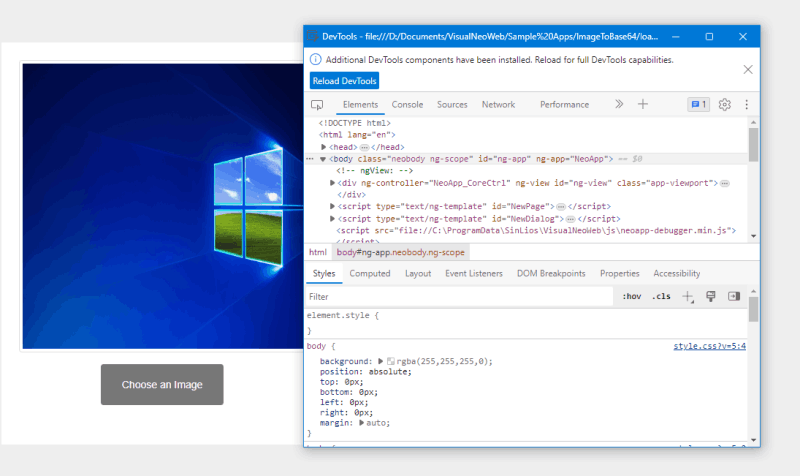Click the Choose an Image button
Viewport: 800px width, 476px height.
pos(162,385)
